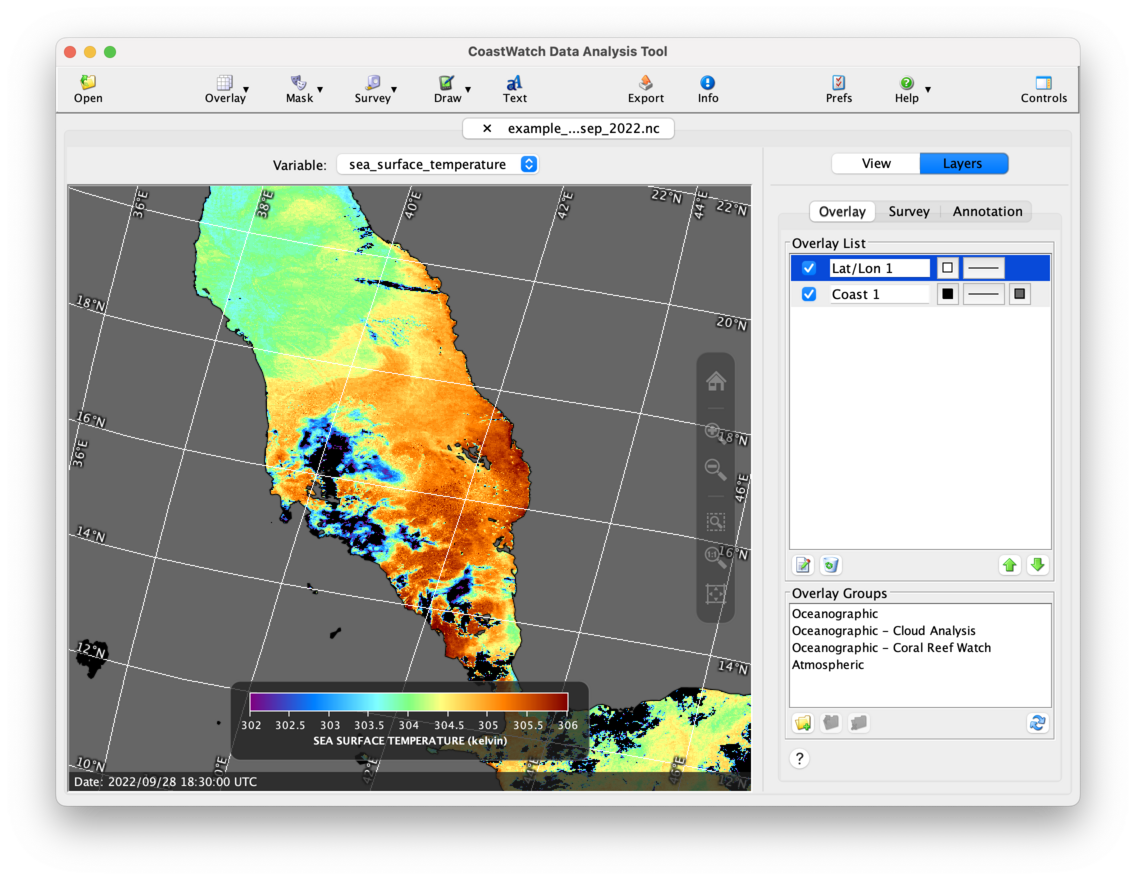Open the Export toolbar icon
The width and height of the screenshot is (1136, 880).
645,83
